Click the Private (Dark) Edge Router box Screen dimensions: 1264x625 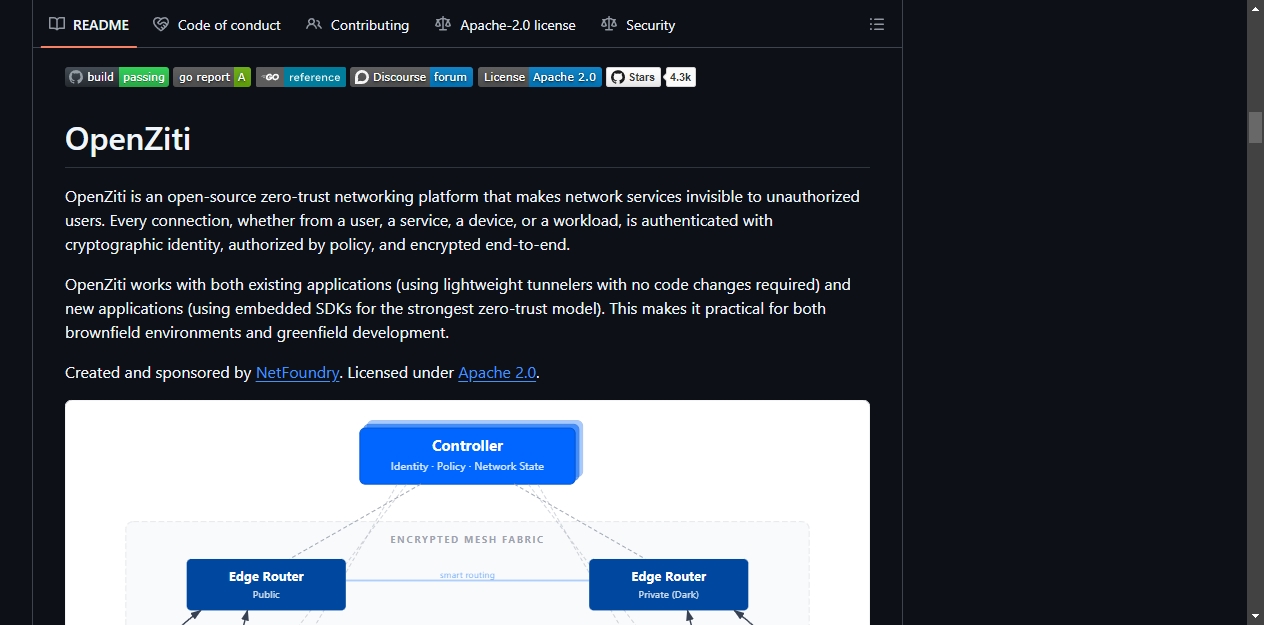(668, 585)
